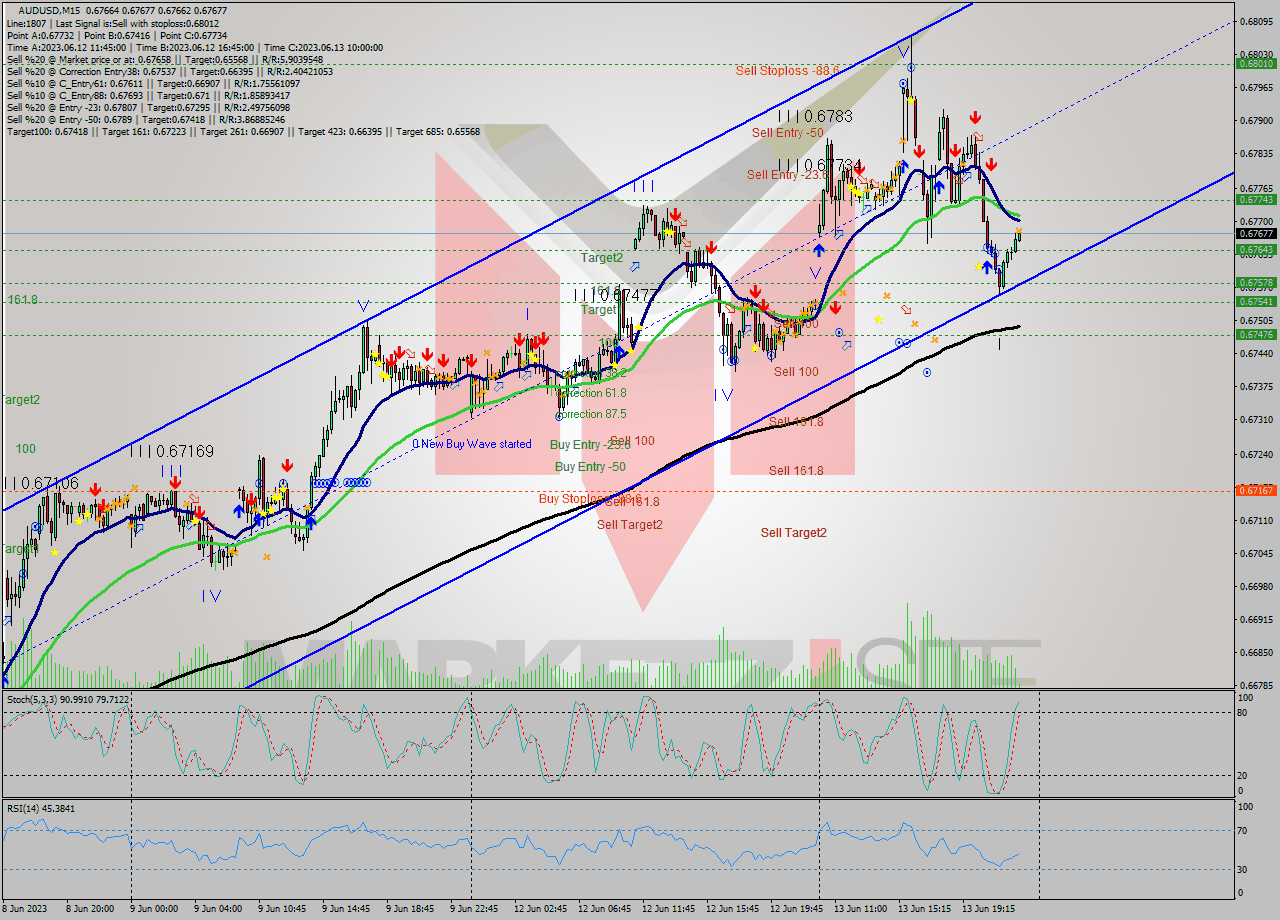Click the '9 Jun 14:45' time label

(x=345, y=909)
